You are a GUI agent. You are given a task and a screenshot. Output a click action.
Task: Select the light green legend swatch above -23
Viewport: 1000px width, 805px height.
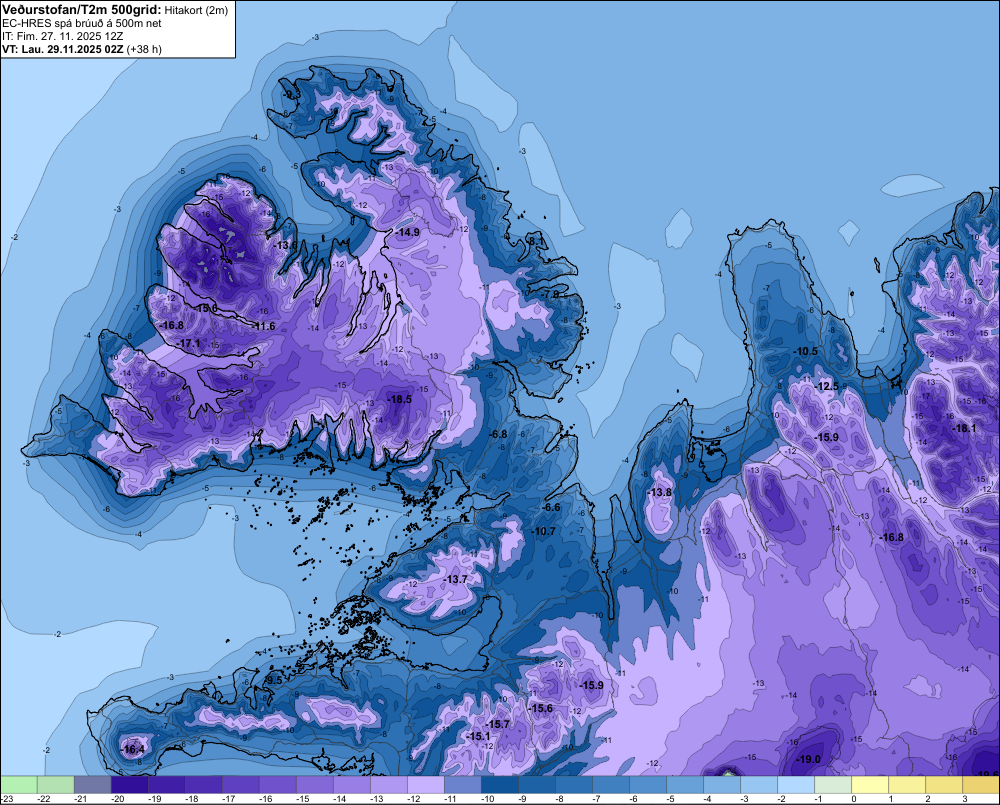tap(19, 785)
